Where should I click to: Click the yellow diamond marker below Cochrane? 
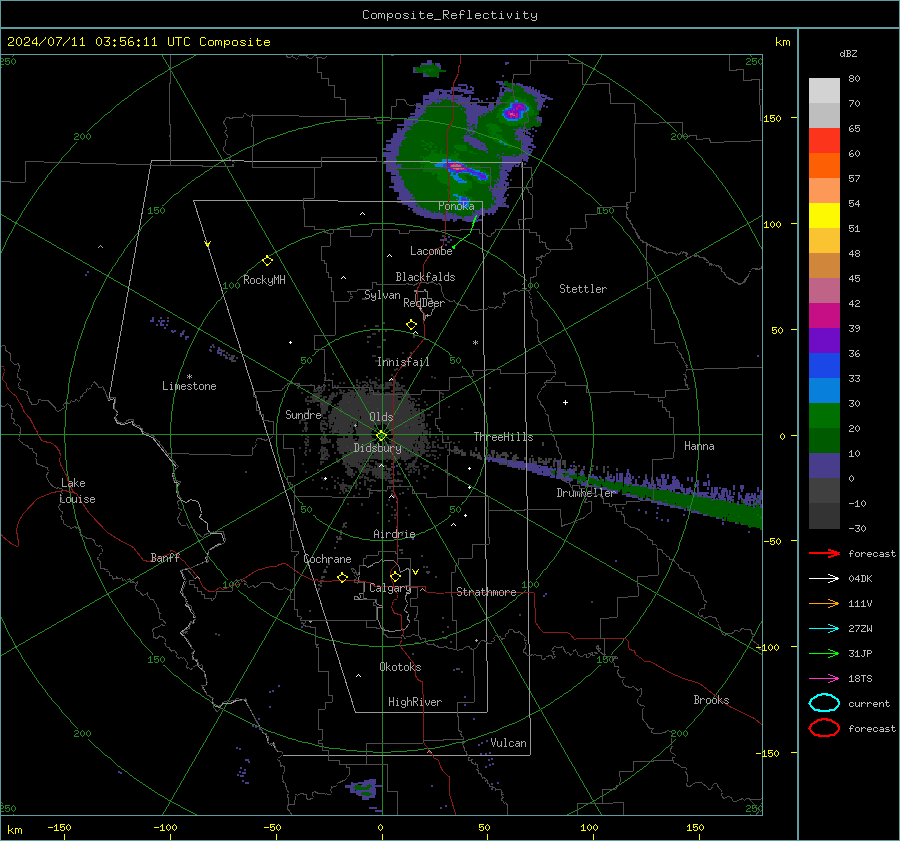tap(343, 577)
